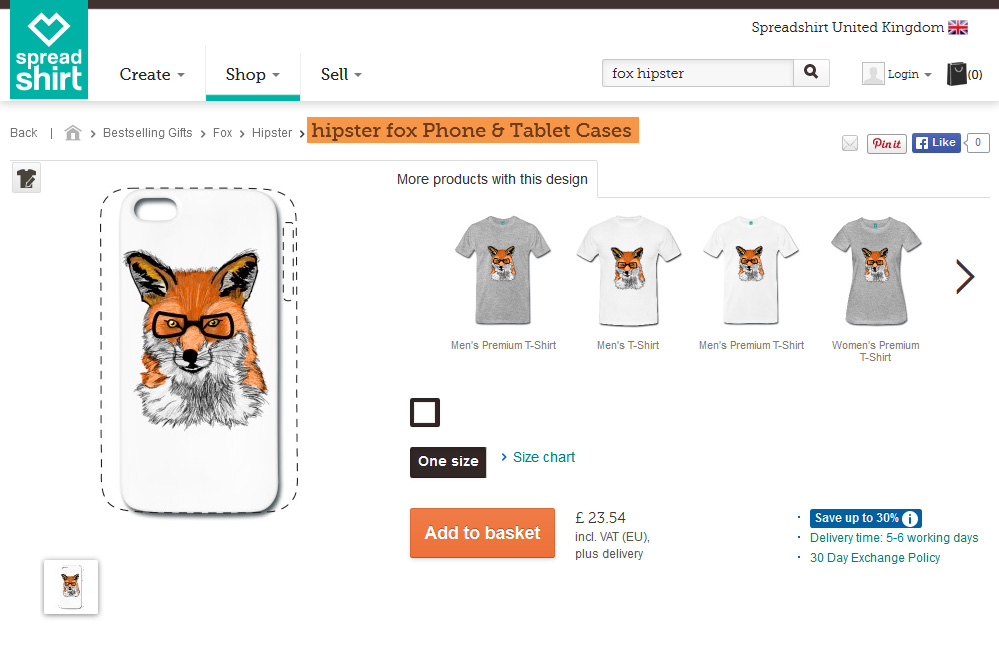Image resolution: width=999 pixels, height=645 pixels.
Task: Click the fox hipster search field
Action: 697,73
